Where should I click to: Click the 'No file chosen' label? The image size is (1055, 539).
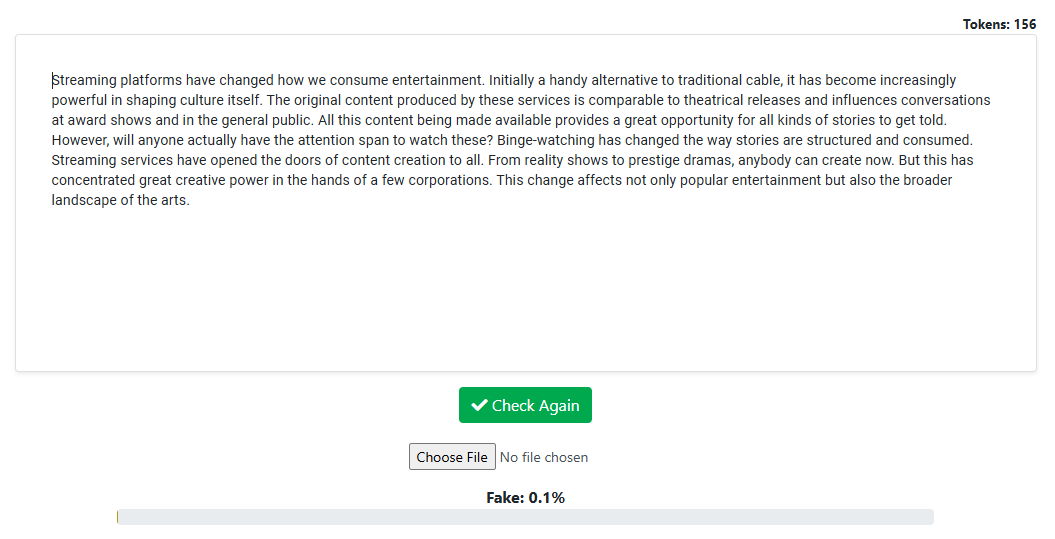click(x=544, y=458)
